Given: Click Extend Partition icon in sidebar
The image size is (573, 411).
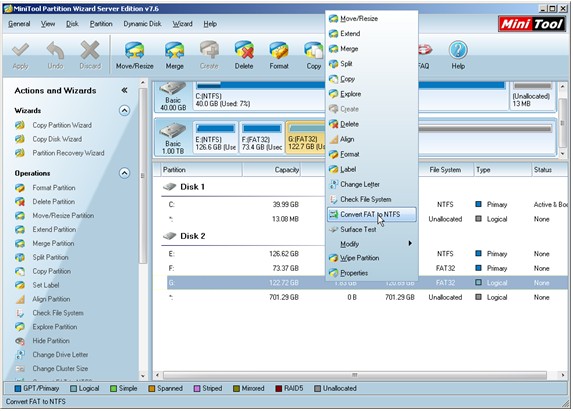Looking at the screenshot, I should [x=20, y=229].
